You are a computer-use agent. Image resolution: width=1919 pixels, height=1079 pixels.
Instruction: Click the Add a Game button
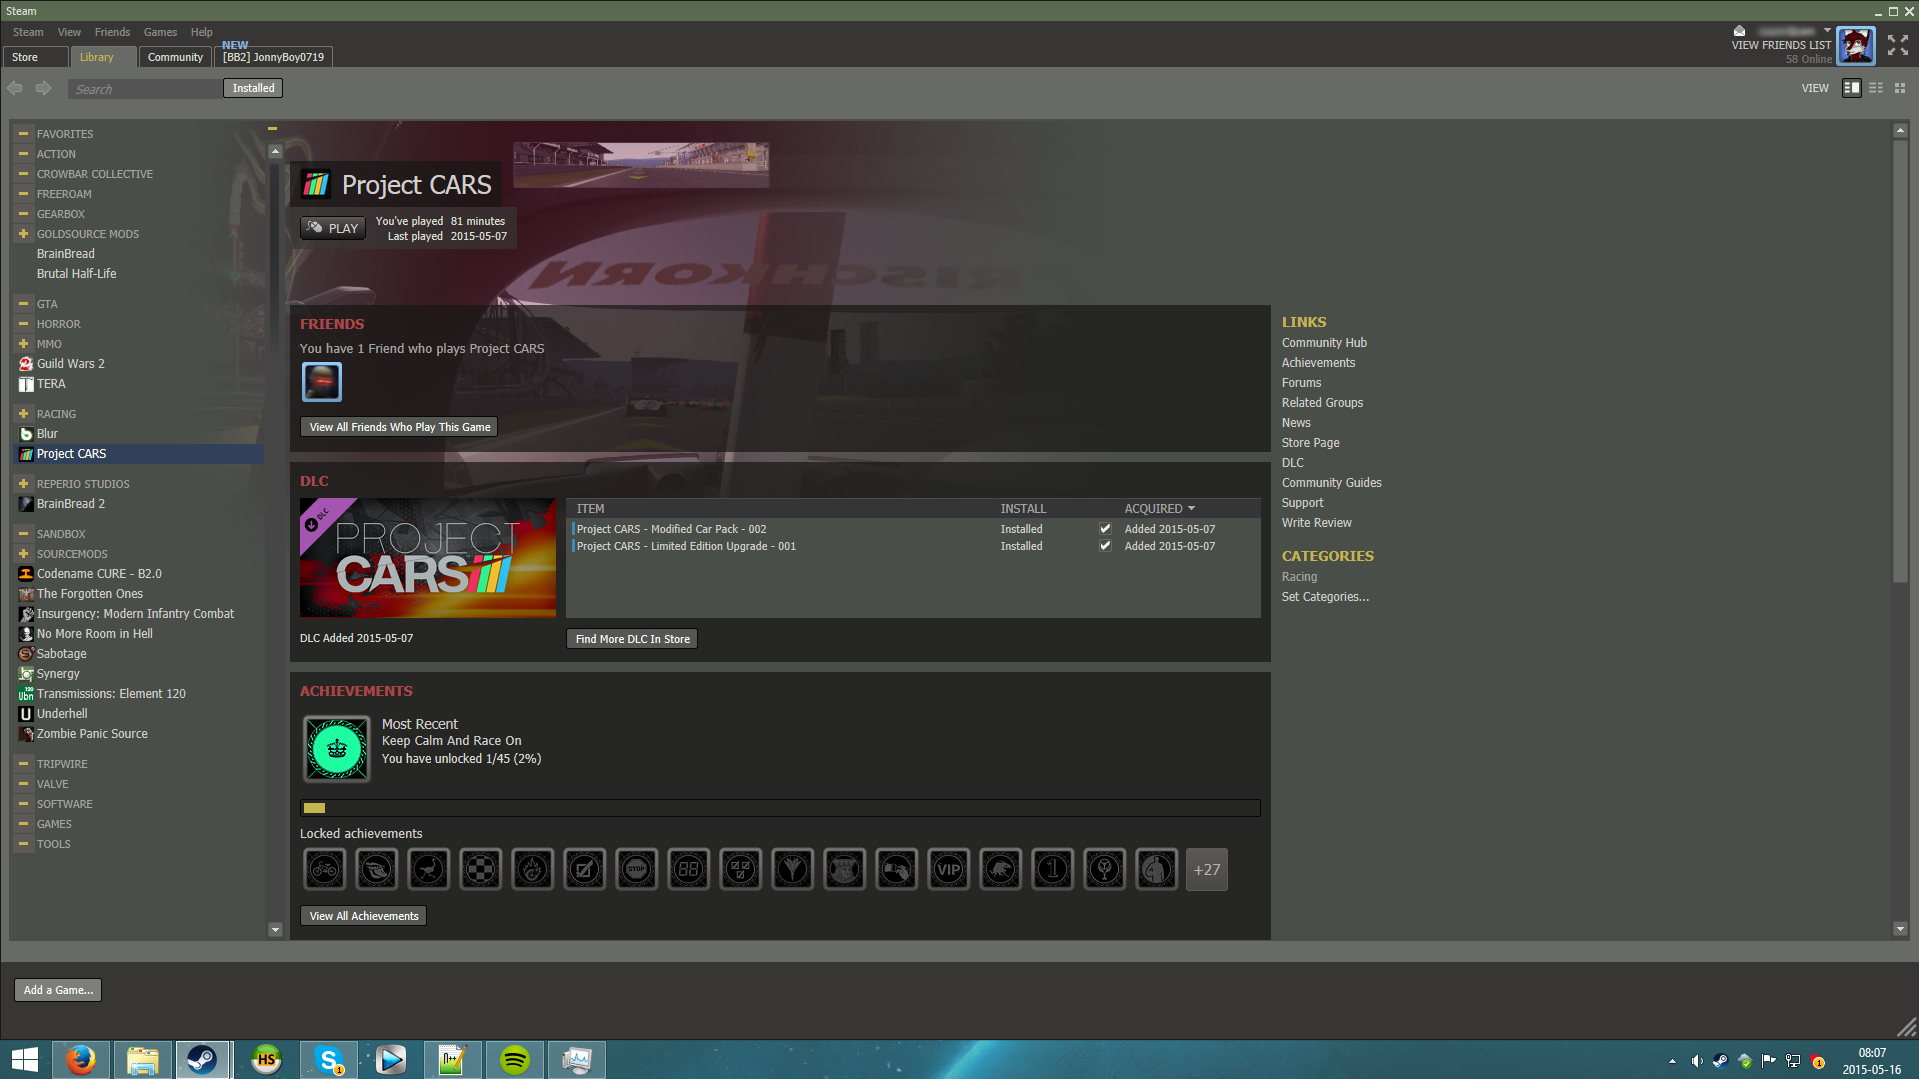point(58,990)
